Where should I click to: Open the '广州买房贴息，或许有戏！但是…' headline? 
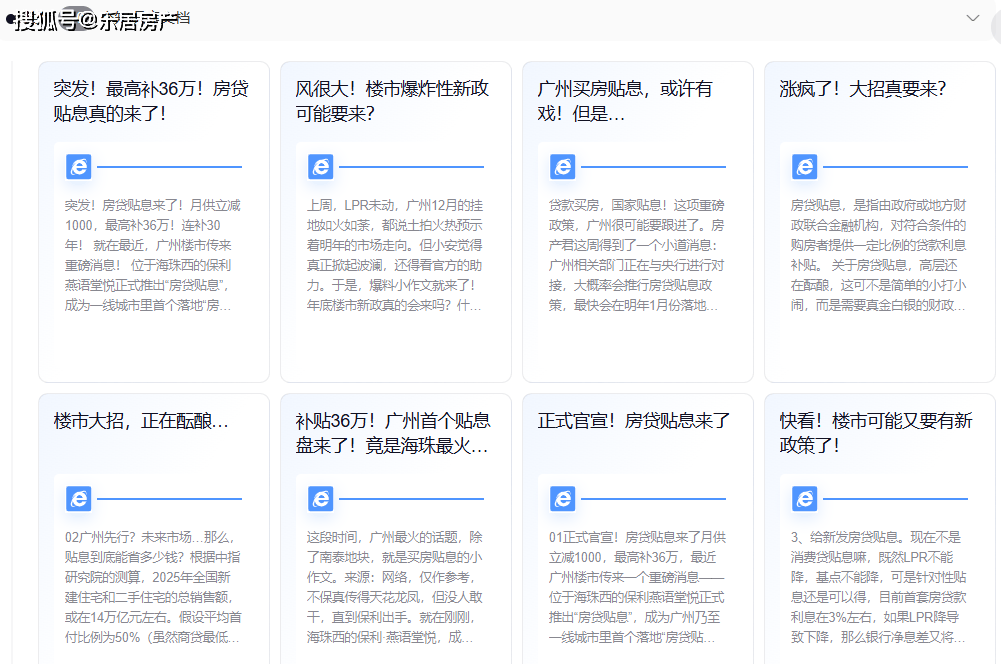pyautogui.click(x=625, y=101)
